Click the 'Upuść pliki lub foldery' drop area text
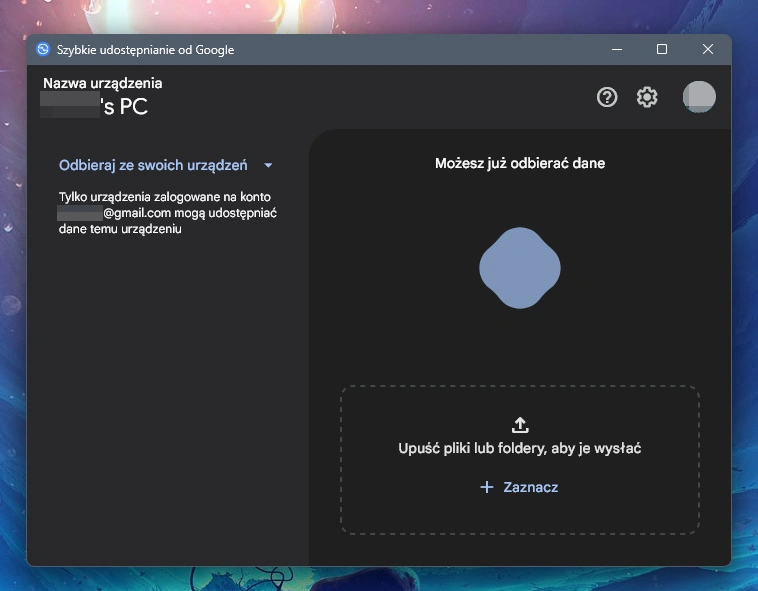758x591 pixels. [520, 448]
